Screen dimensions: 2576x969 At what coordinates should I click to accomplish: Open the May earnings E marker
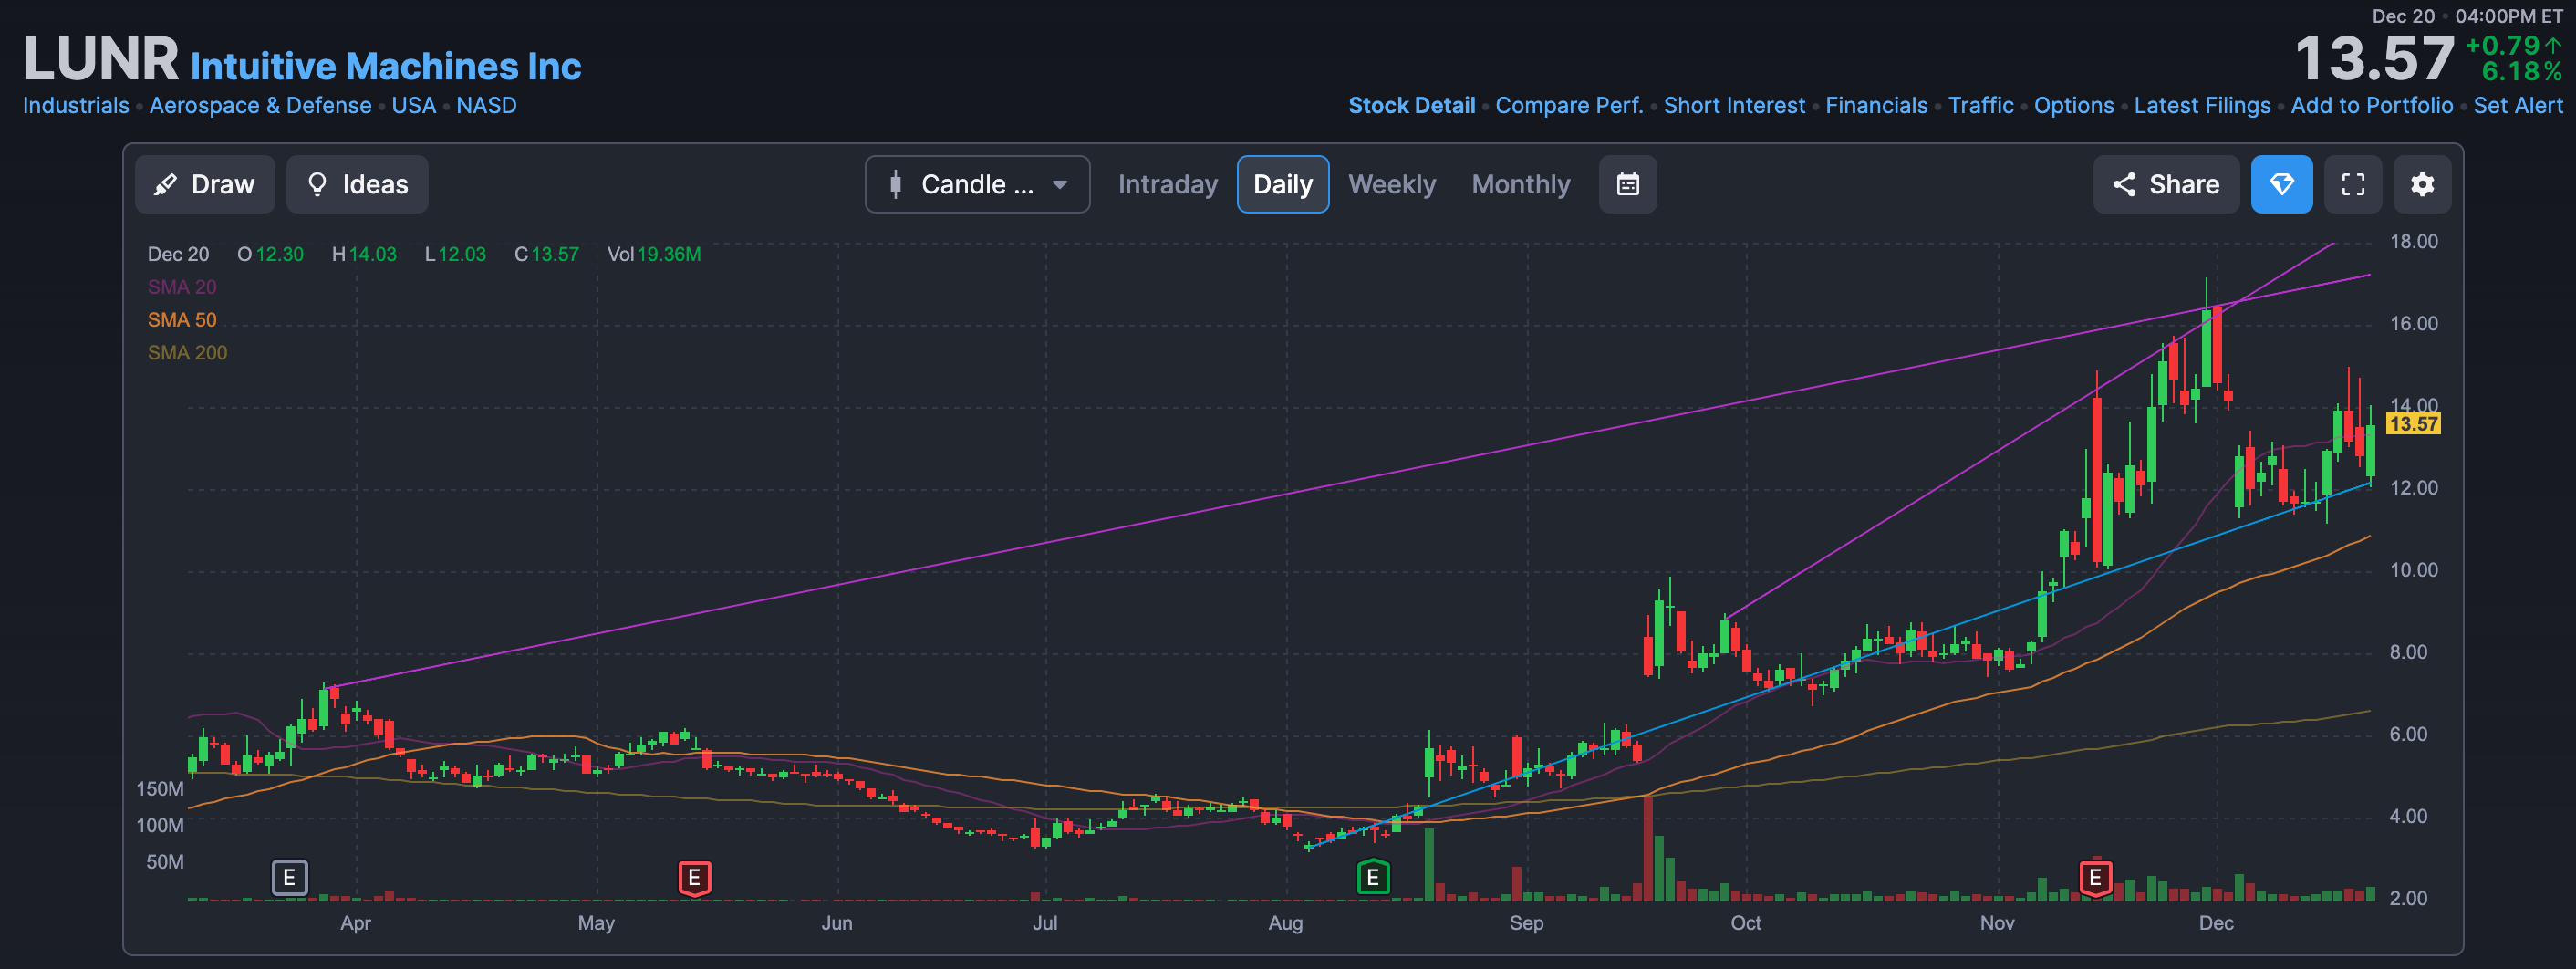pyautogui.click(x=694, y=877)
